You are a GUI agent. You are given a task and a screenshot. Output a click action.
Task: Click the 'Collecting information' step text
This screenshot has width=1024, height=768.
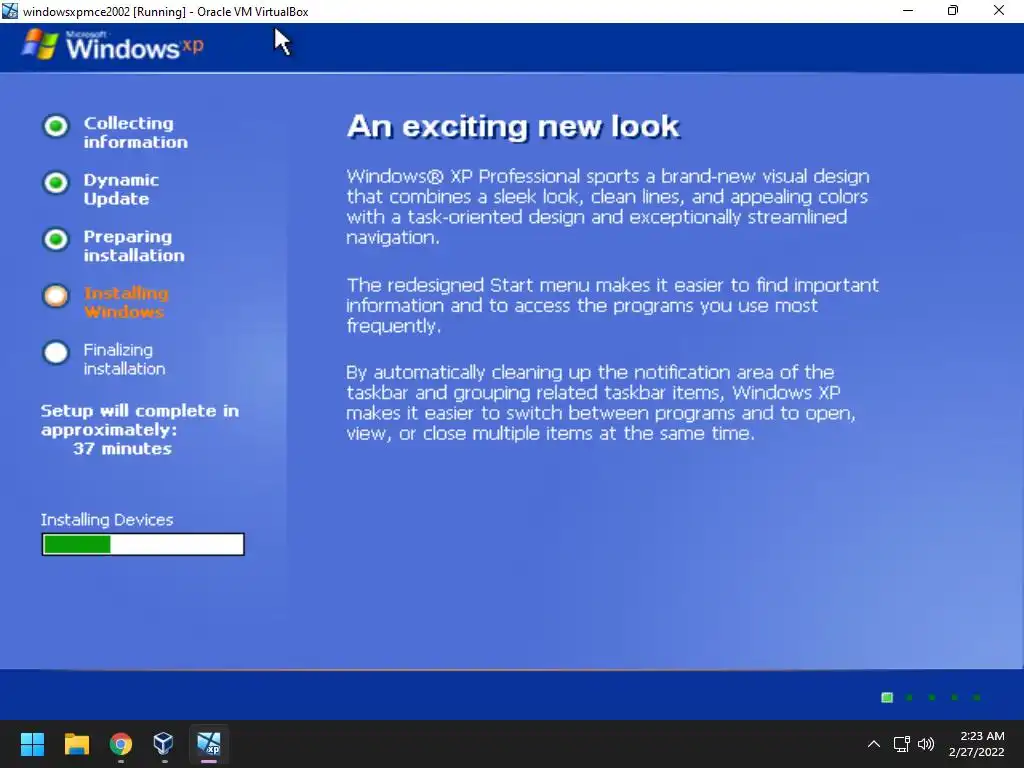(x=135, y=133)
